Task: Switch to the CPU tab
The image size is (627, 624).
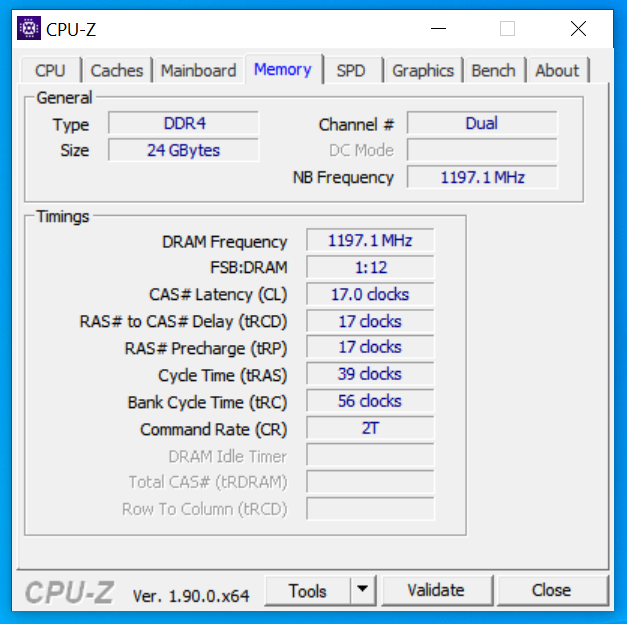Action: [x=50, y=71]
